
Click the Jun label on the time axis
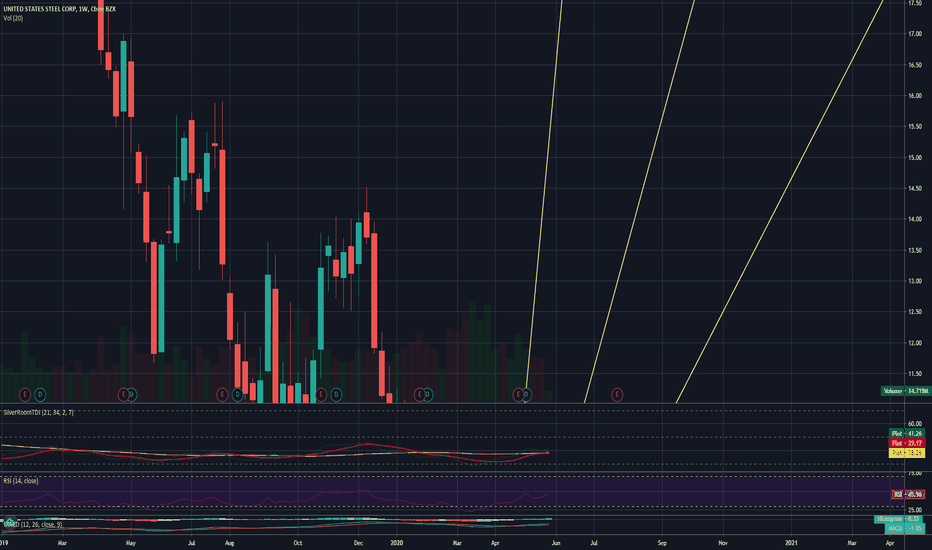[x=556, y=543]
